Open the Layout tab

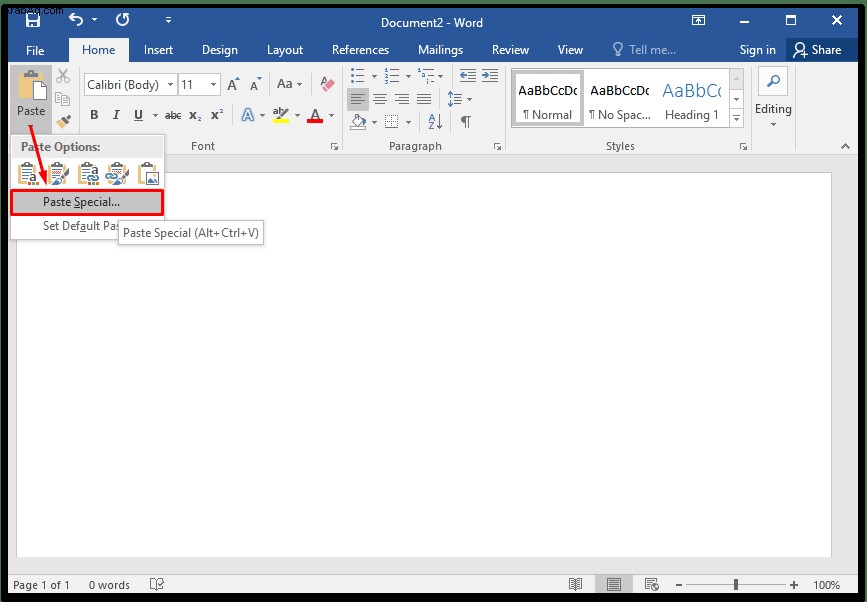pos(285,50)
